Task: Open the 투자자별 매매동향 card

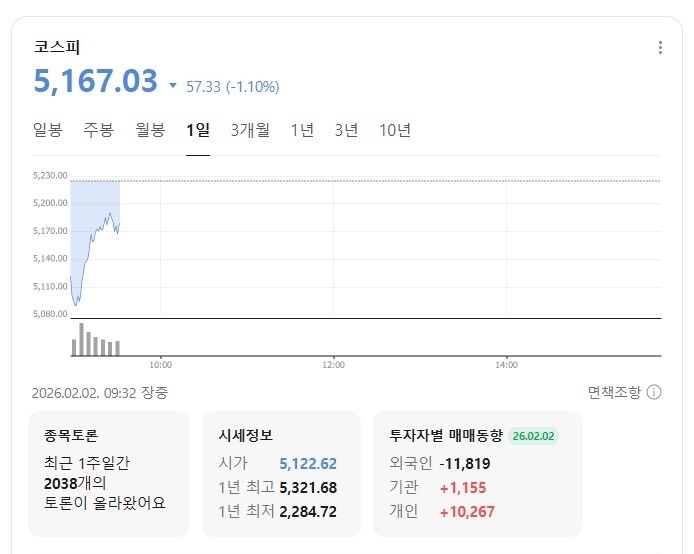Action: (477, 473)
